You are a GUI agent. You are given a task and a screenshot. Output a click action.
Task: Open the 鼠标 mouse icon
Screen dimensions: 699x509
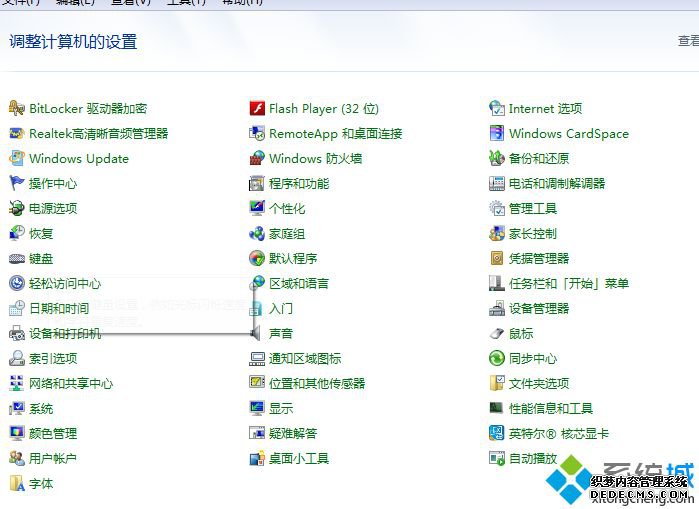(x=497, y=333)
